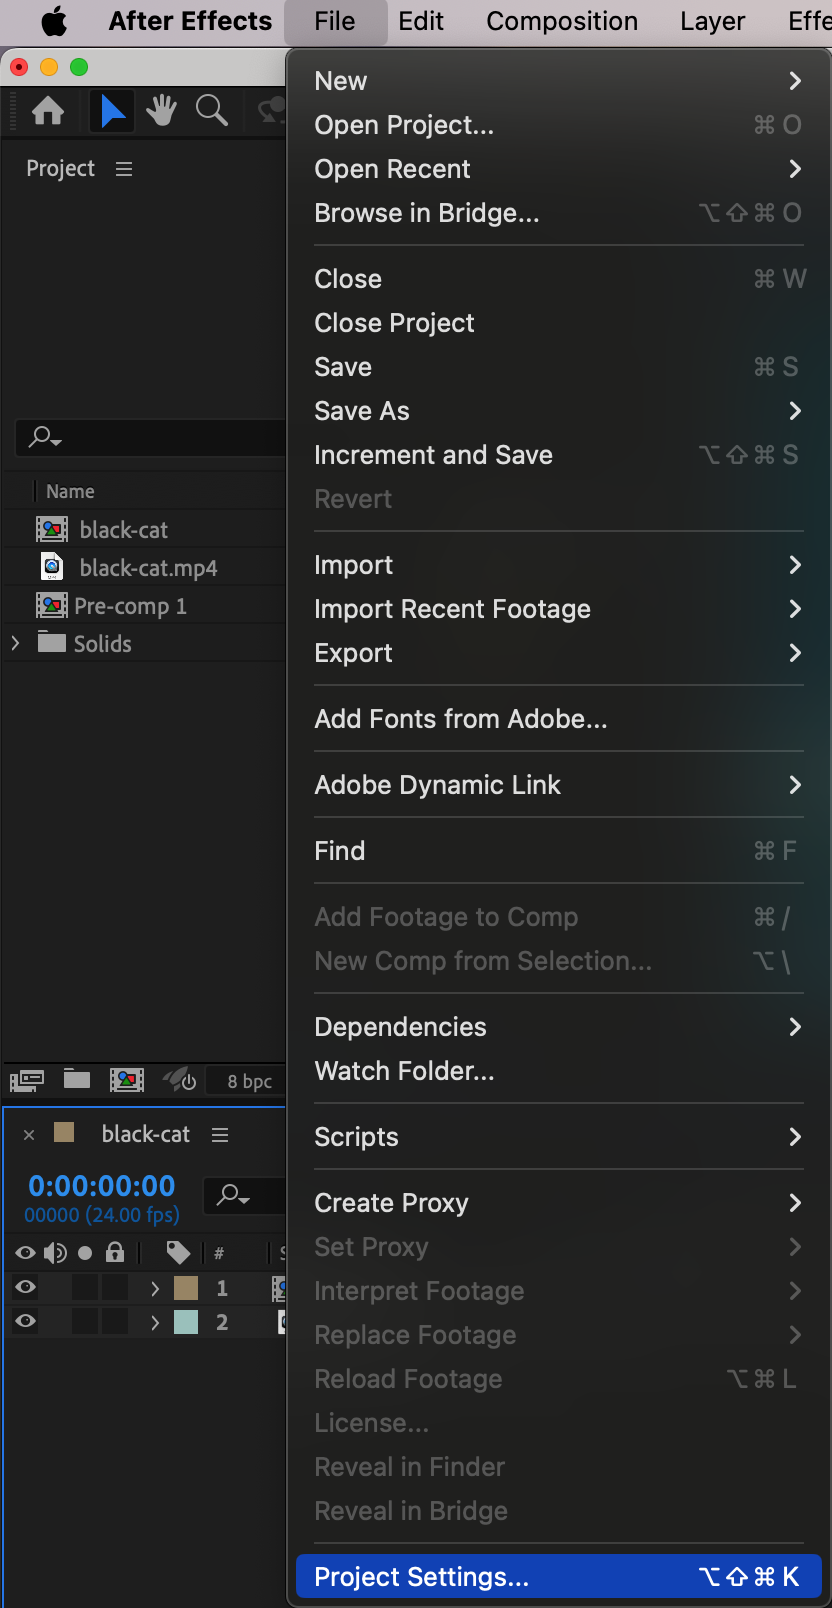The image size is (832, 1608).
Task: Select the Solids folder name
Action: (103, 644)
